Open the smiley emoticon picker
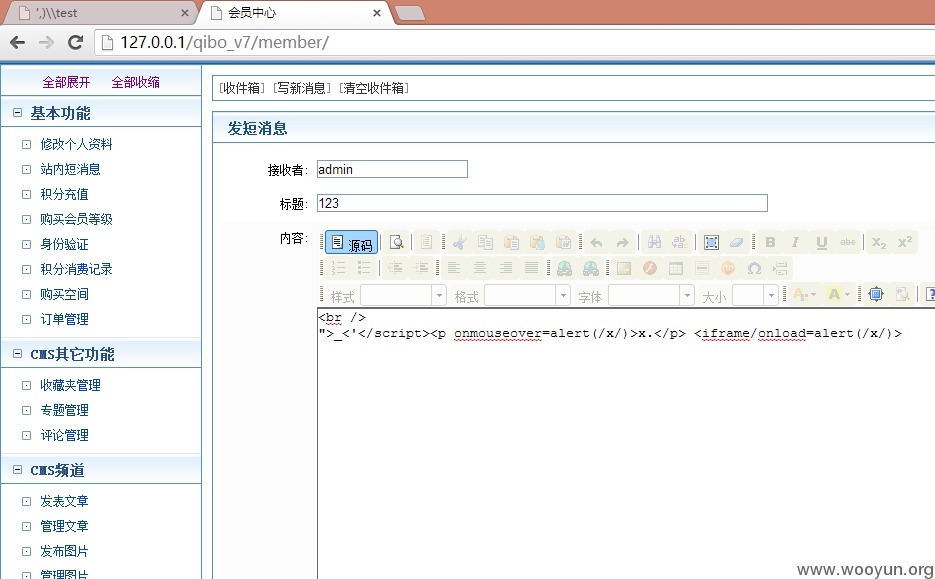 pos(727,268)
